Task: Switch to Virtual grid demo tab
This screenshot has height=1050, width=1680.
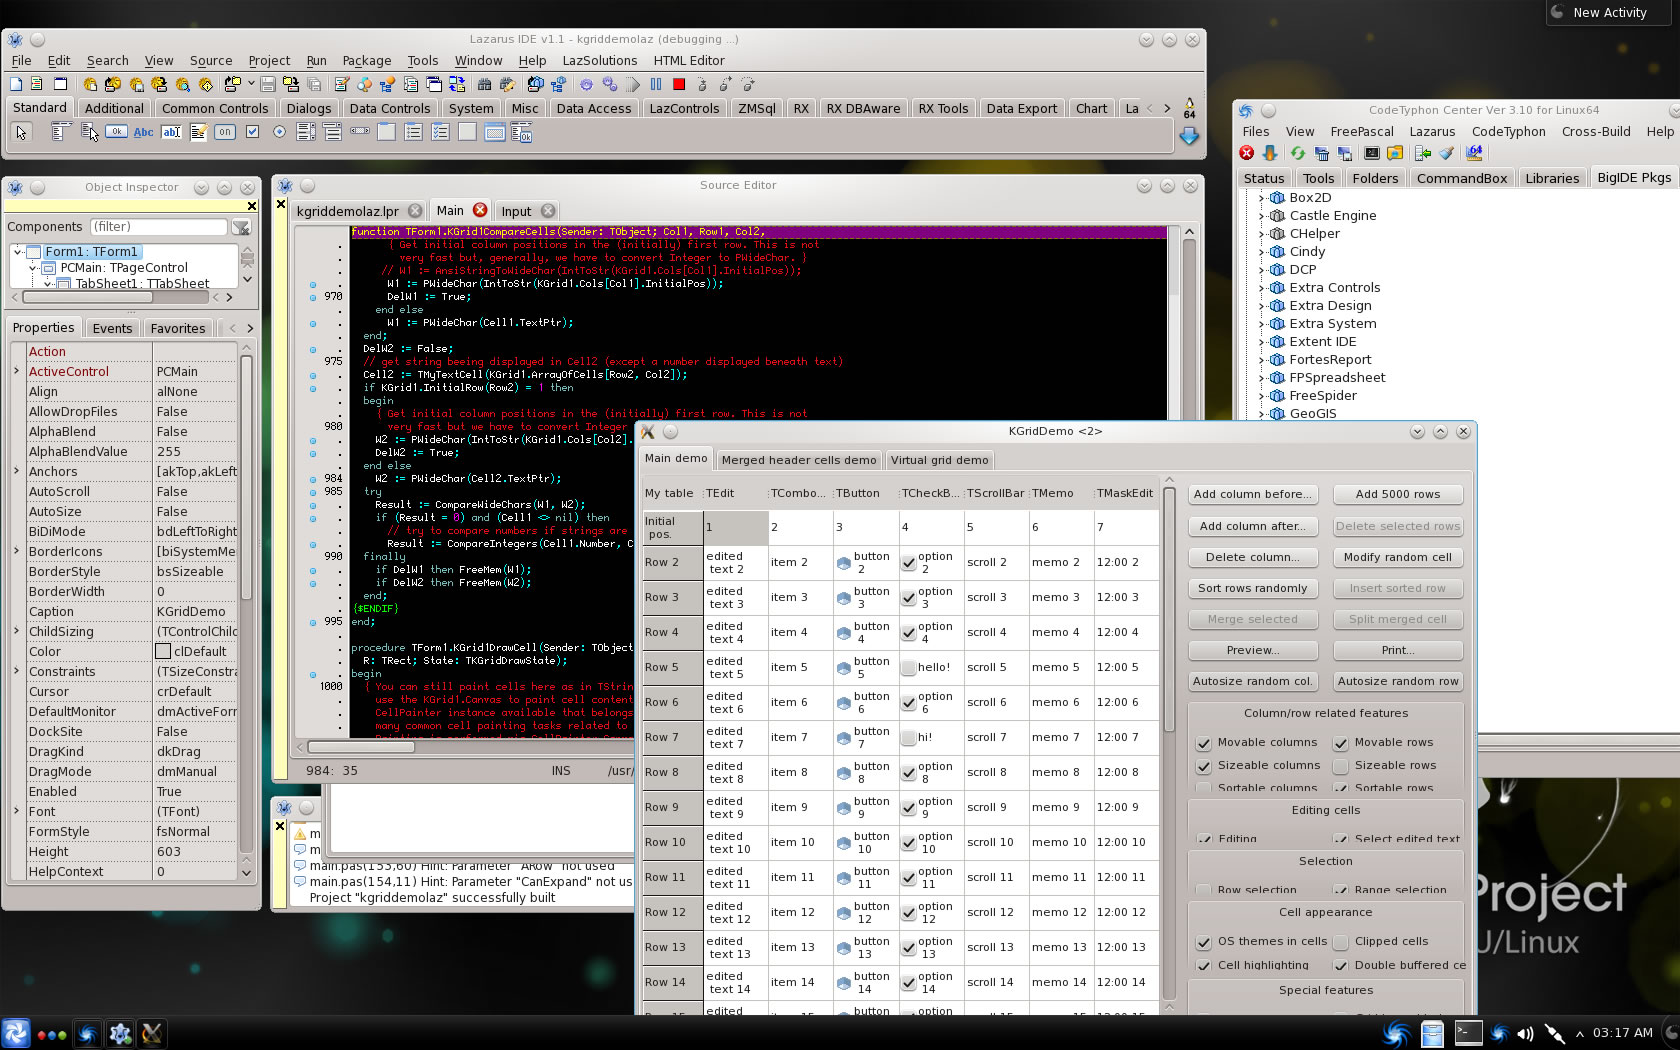Action: point(939,460)
